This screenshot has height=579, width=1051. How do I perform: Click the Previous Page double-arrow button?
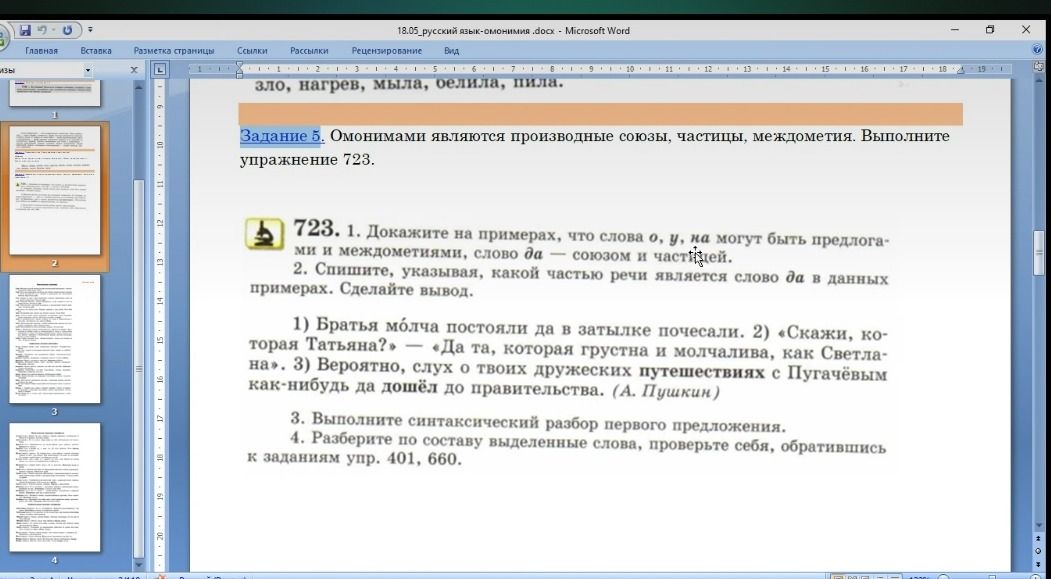point(1039,539)
